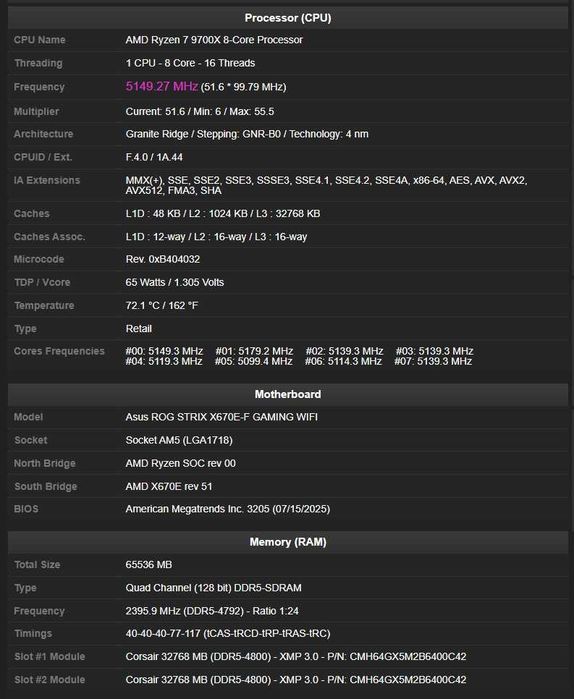Viewport: 574px width, 699px height.
Task: Select the Caches value L1D : 48 KB
Action: pyautogui.click(x=223, y=214)
